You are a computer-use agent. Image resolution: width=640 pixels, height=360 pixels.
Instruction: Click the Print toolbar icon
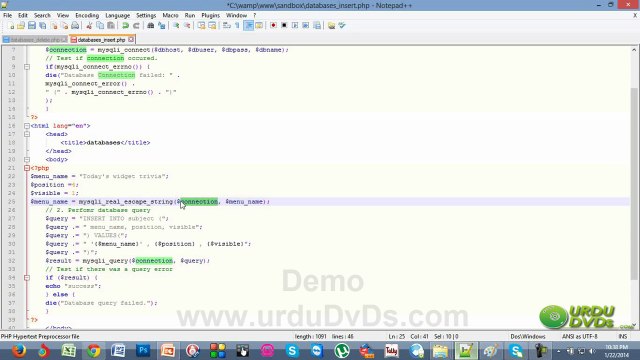(75, 26)
